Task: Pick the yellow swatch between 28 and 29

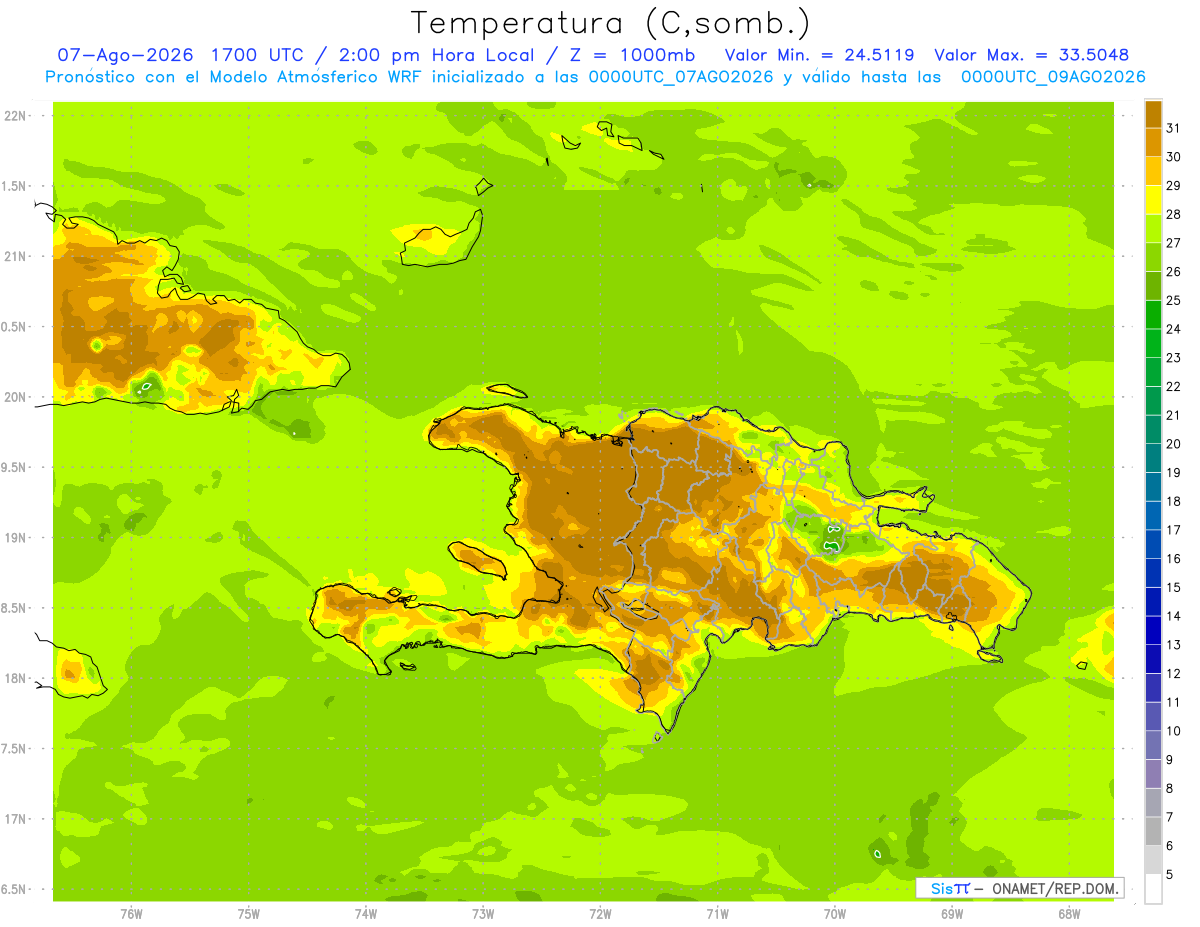Action: point(1153,200)
